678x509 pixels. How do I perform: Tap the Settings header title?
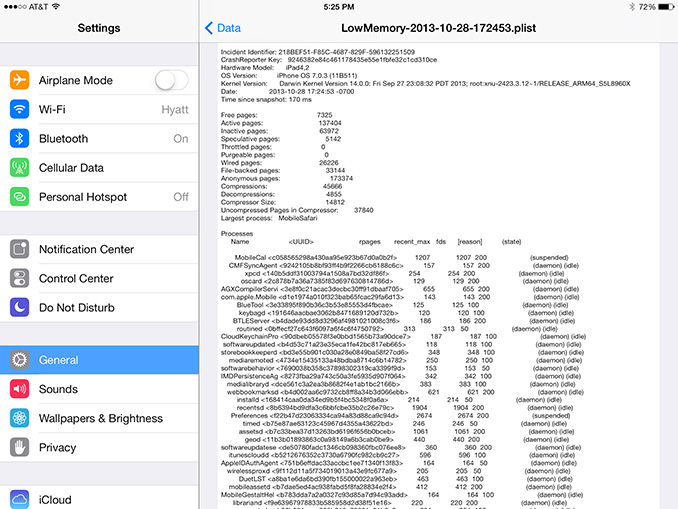(x=99, y=28)
